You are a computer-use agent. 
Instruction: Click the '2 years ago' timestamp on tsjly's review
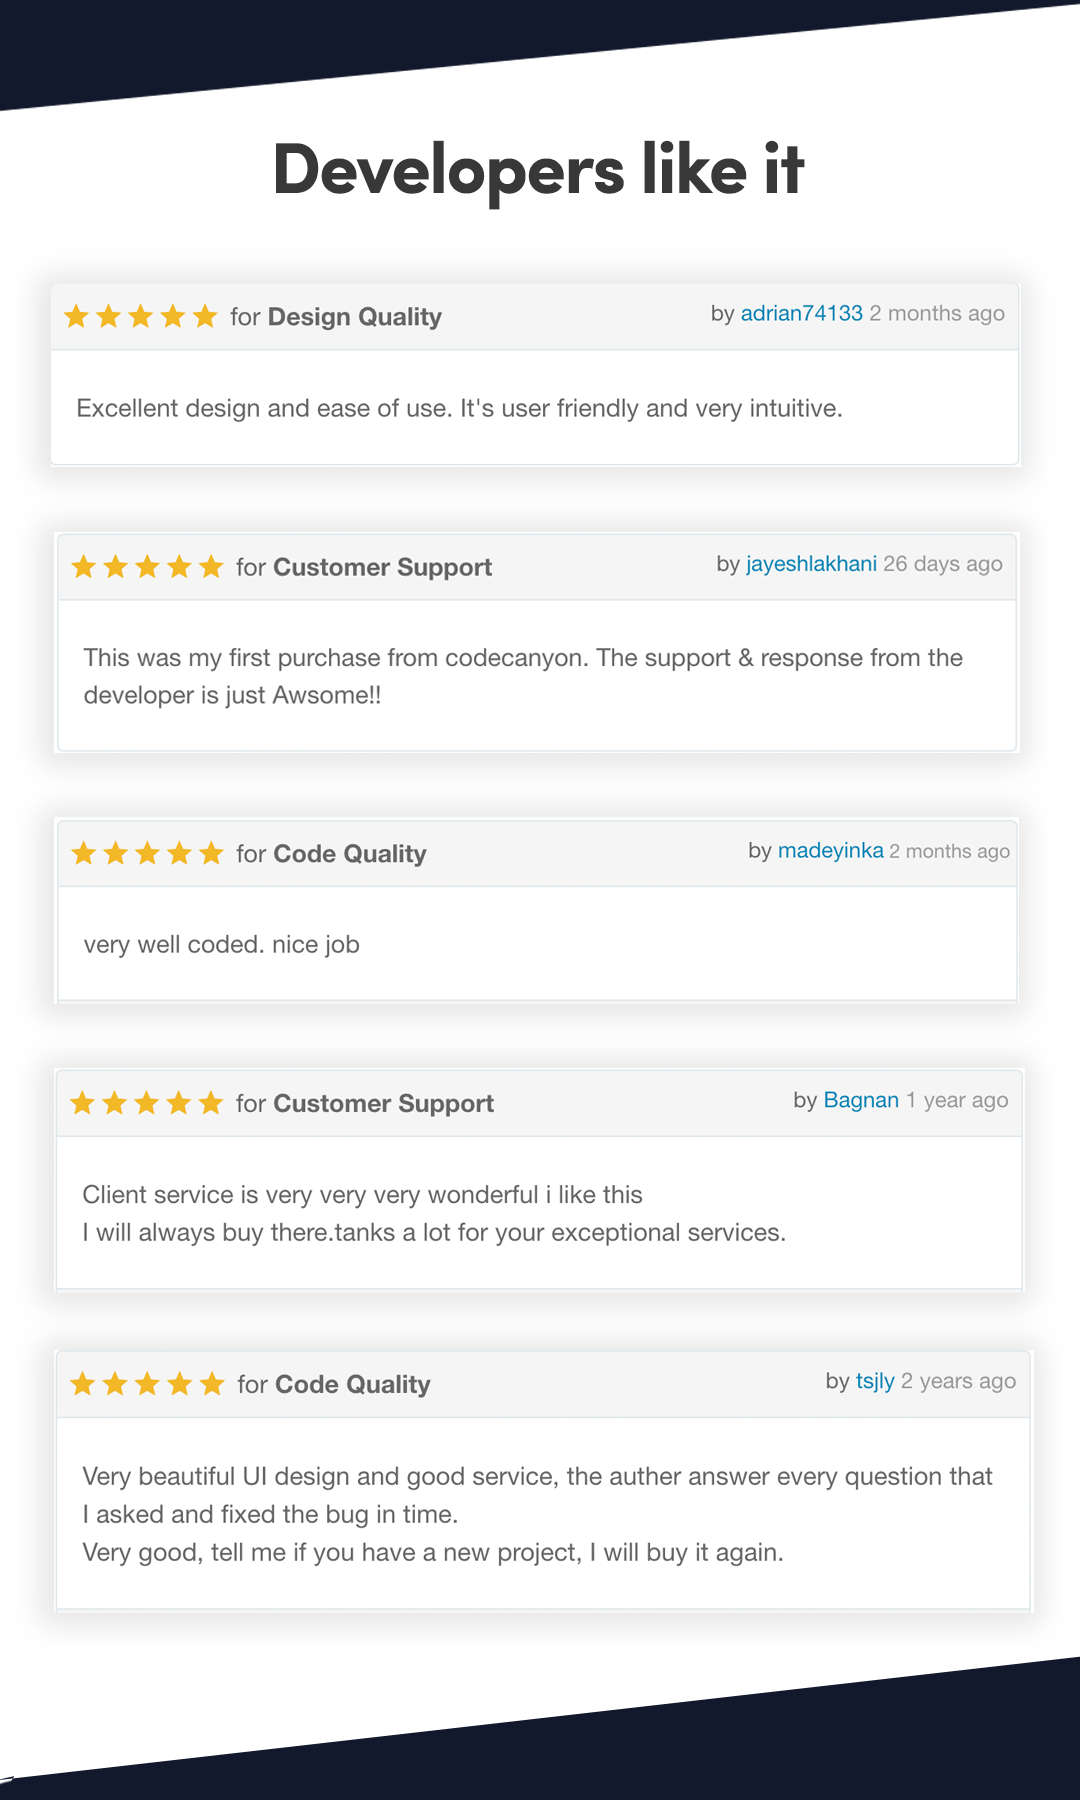[x=958, y=1381]
